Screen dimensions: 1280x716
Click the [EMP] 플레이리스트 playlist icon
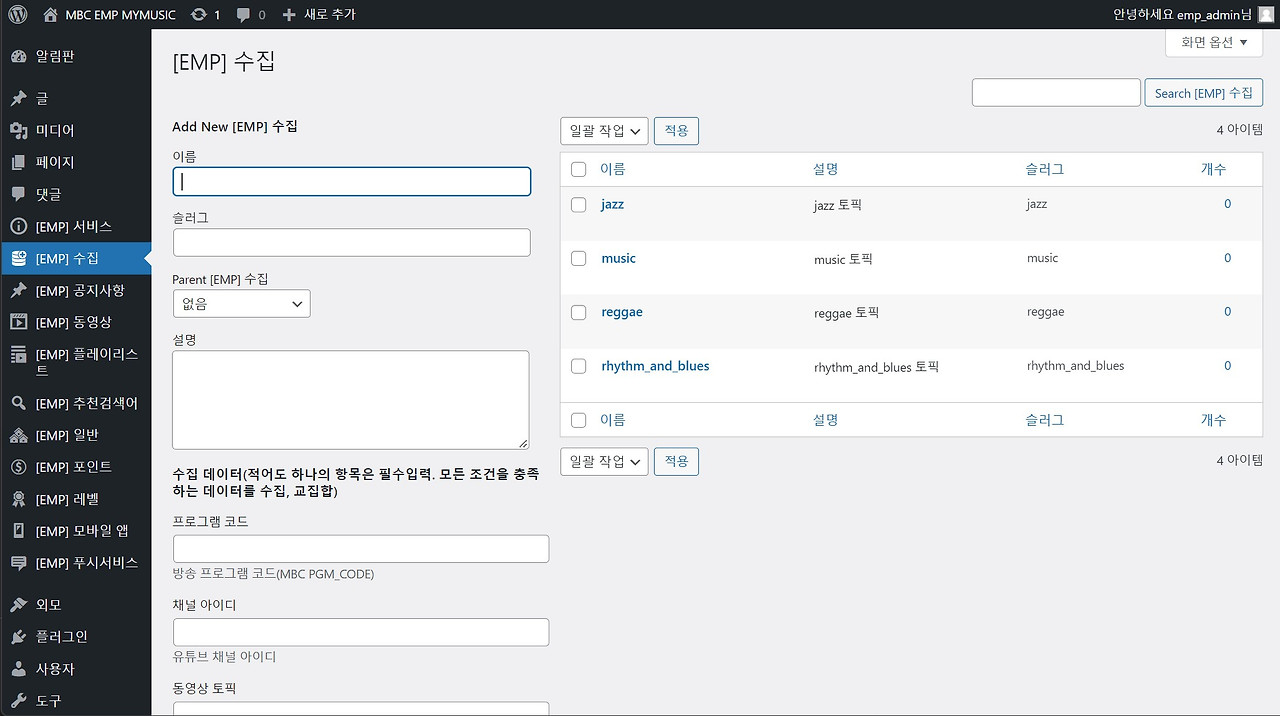point(18,354)
